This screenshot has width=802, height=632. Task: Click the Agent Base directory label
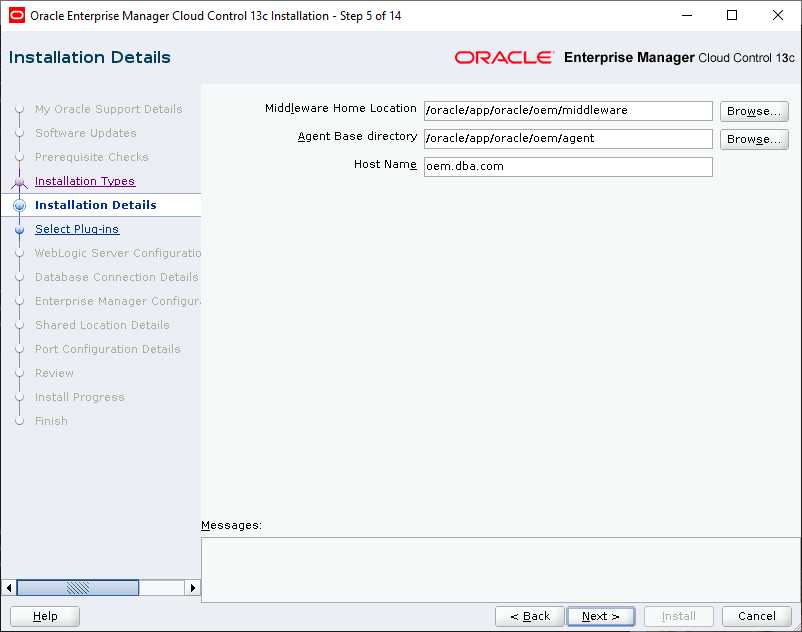click(x=357, y=137)
